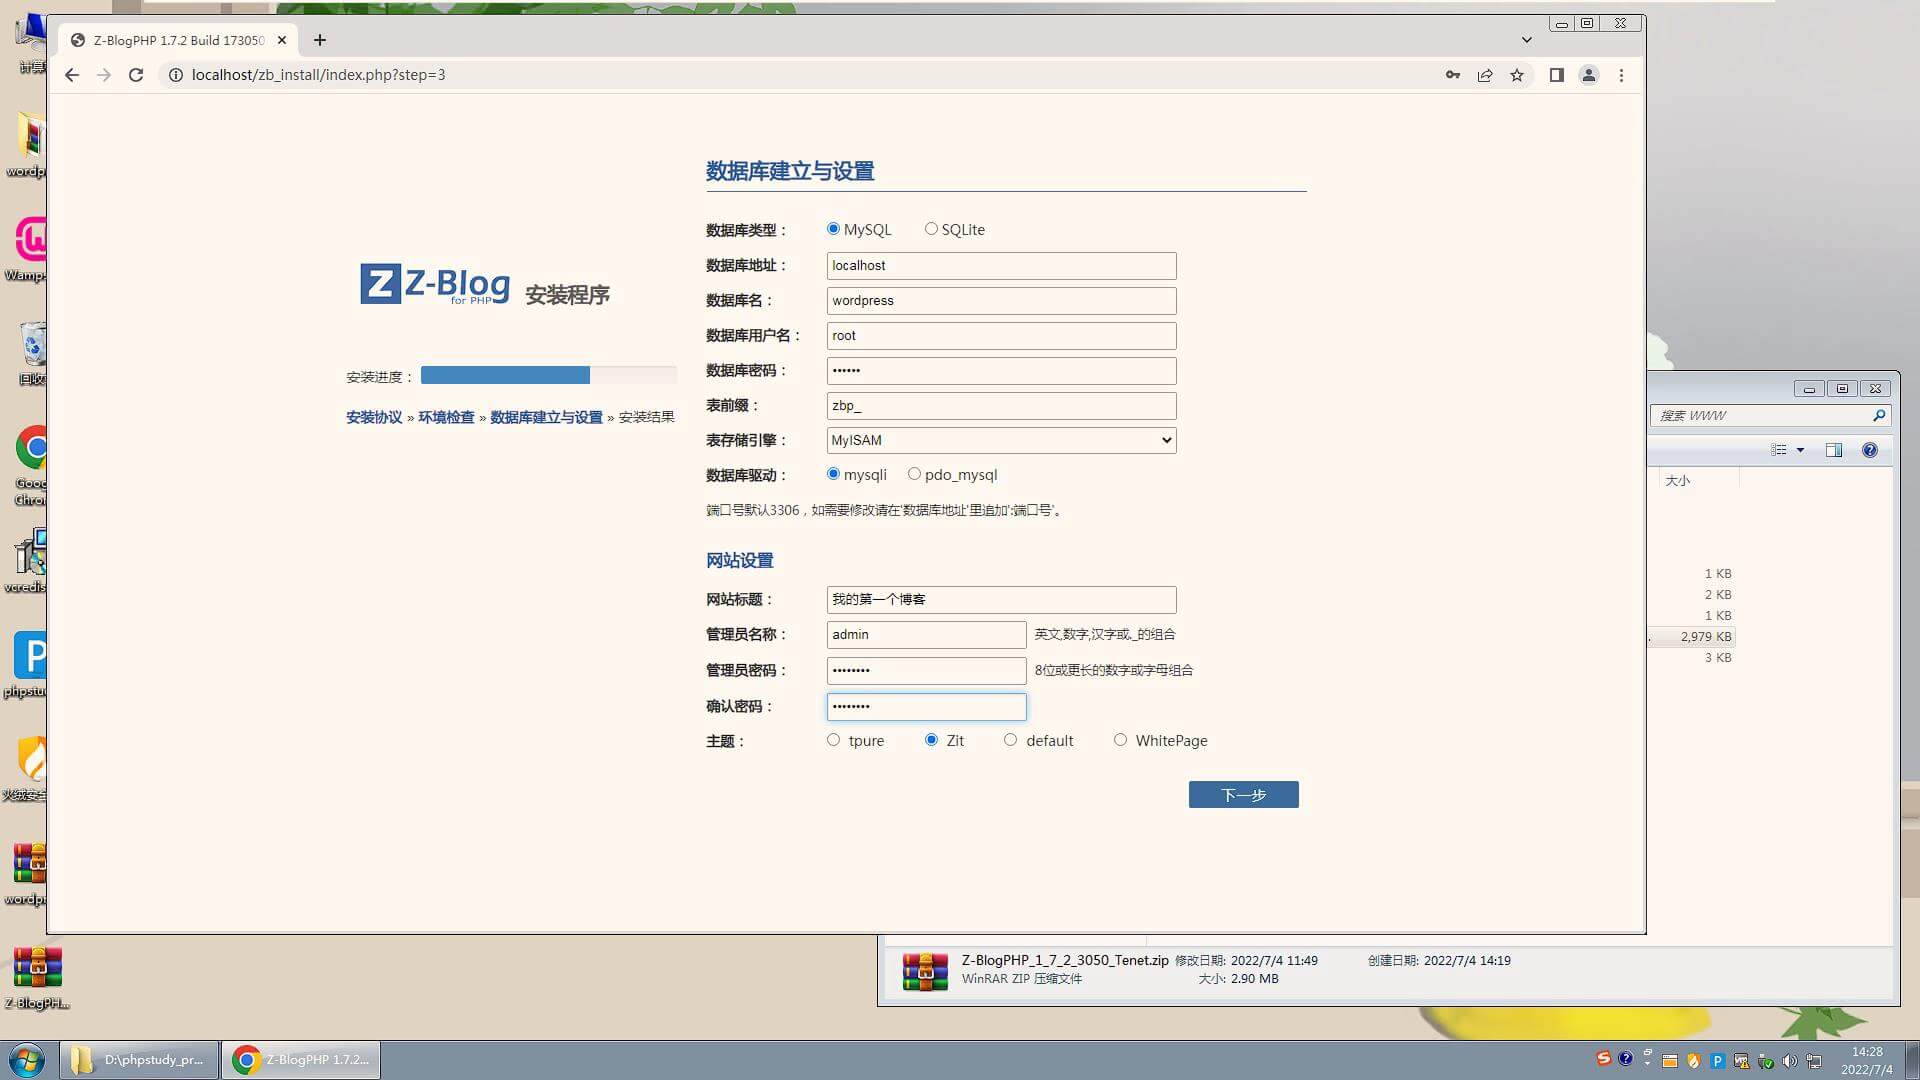Open the Explorer view options dropdown arrow

[x=1800, y=450]
